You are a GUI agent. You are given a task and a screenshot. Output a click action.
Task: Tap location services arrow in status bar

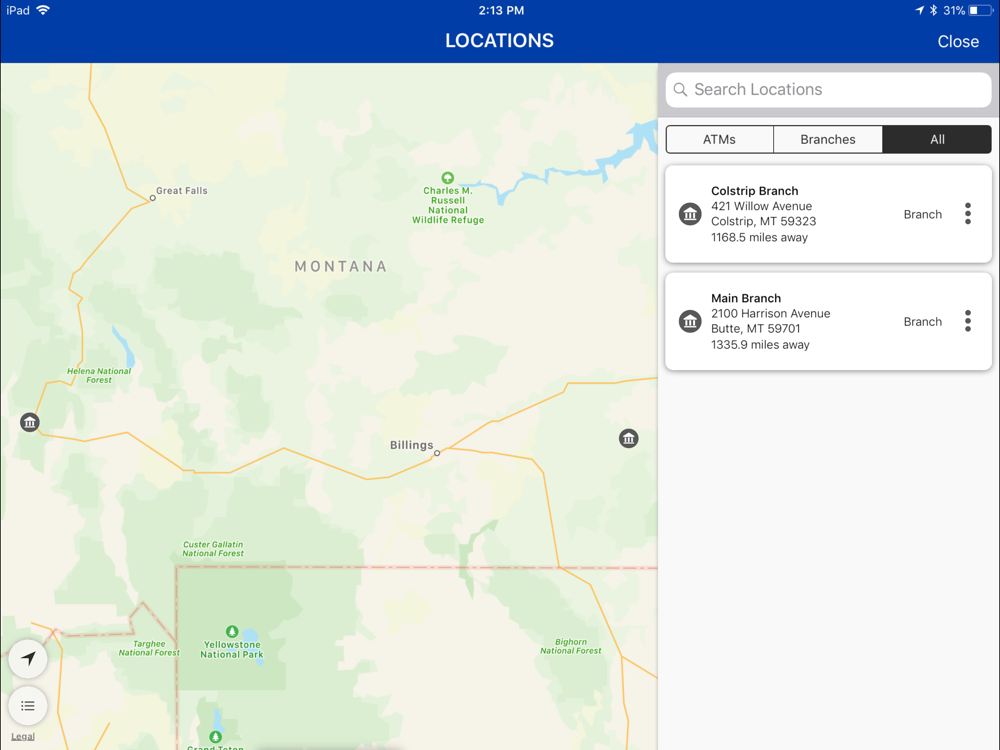click(x=919, y=10)
